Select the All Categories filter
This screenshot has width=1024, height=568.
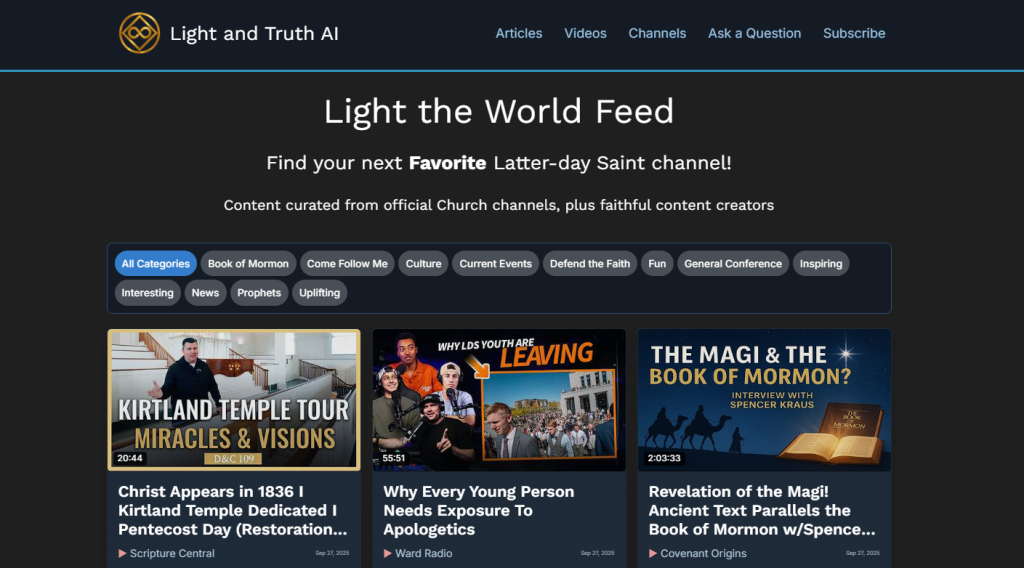[x=155, y=264]
